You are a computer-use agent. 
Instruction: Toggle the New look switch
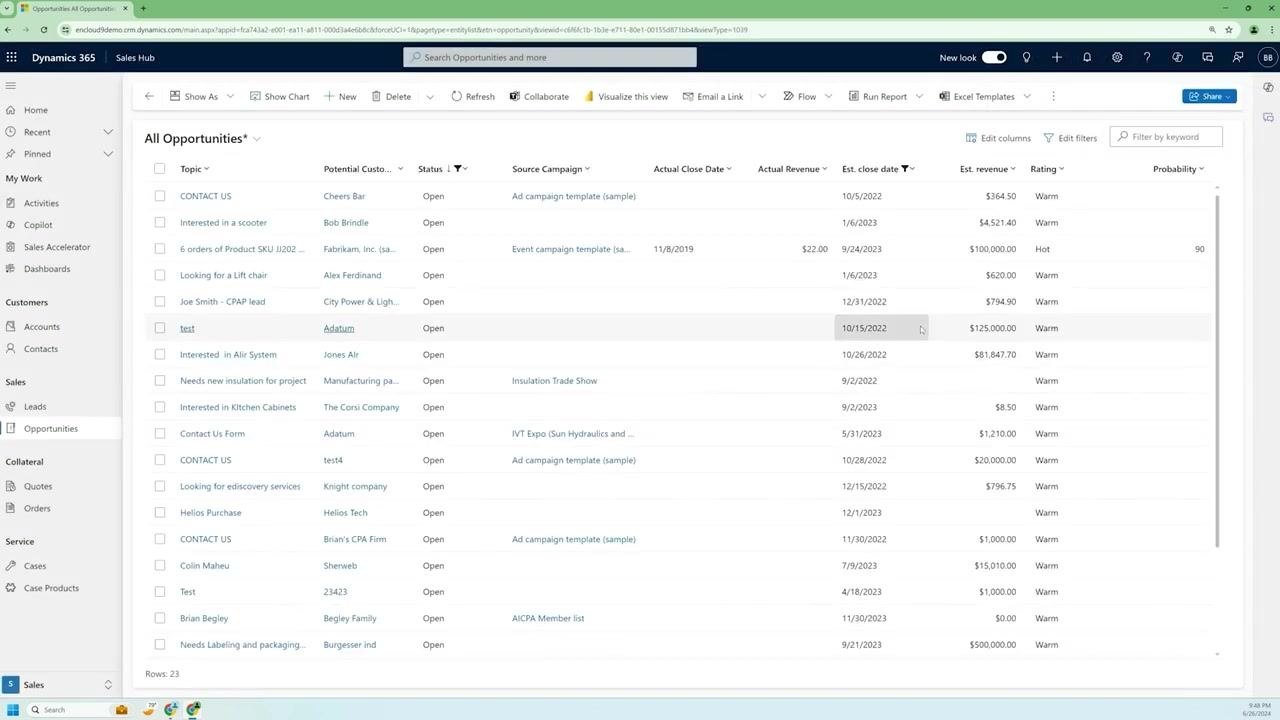(x=994, y=57)
